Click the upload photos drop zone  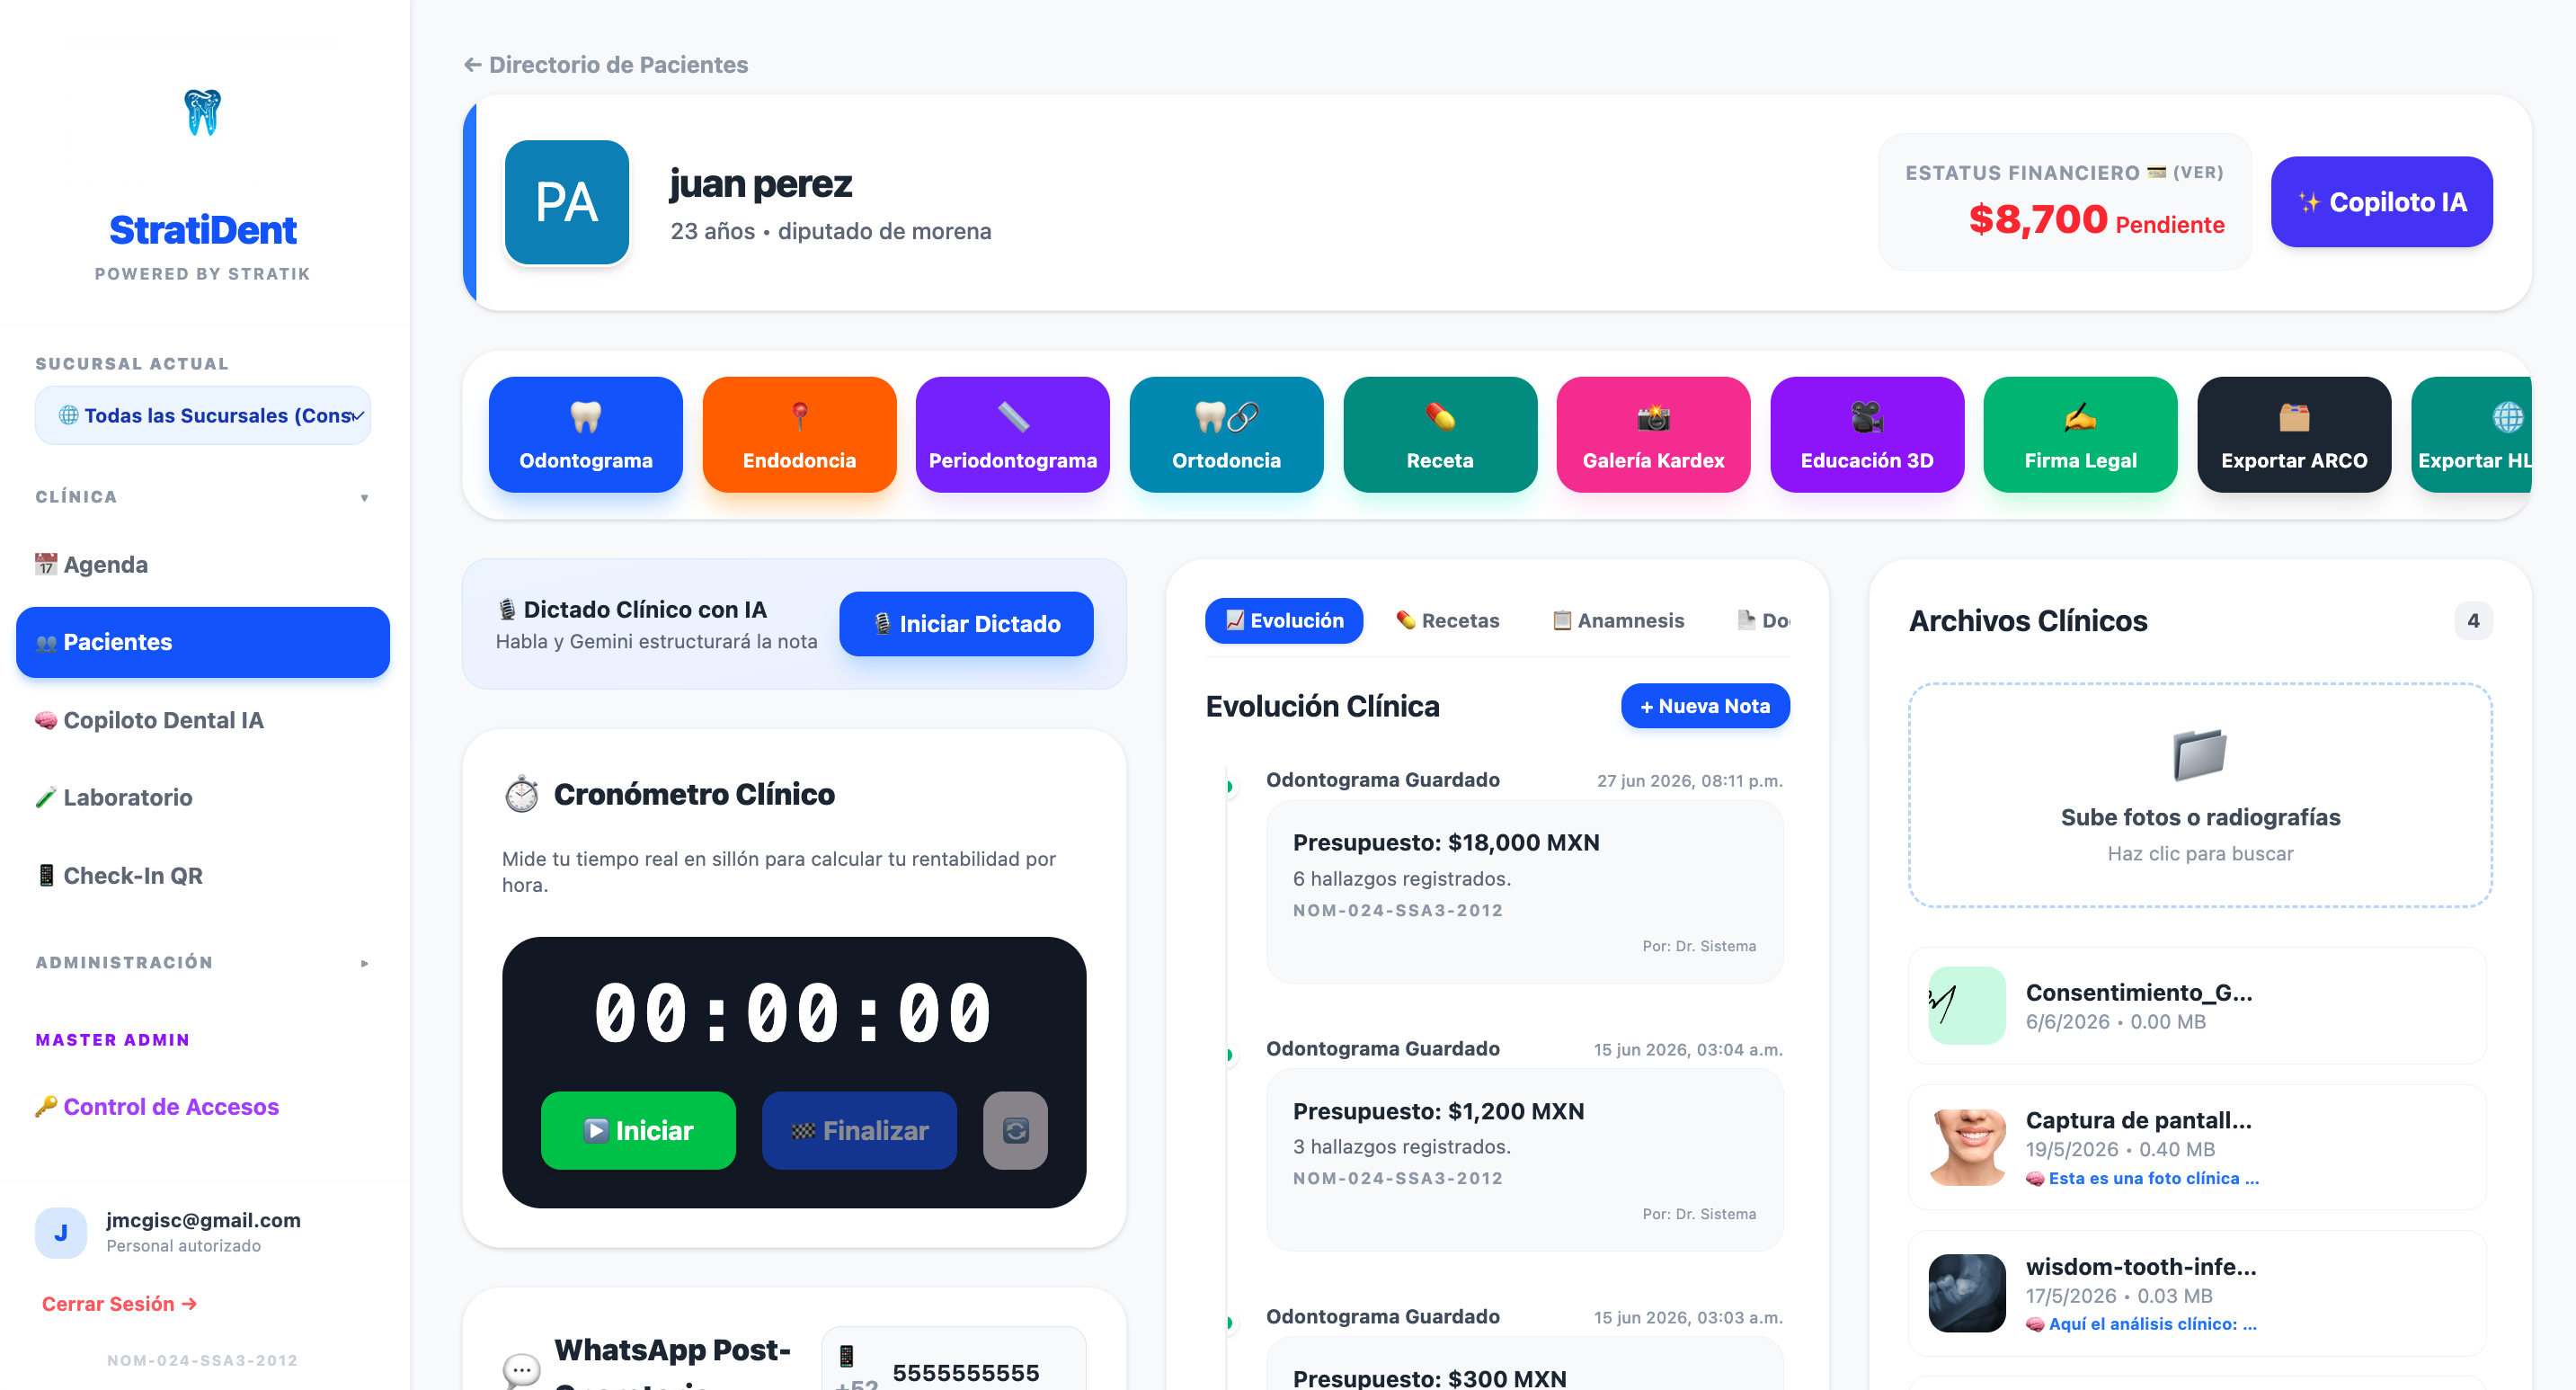click(2199, 795)
